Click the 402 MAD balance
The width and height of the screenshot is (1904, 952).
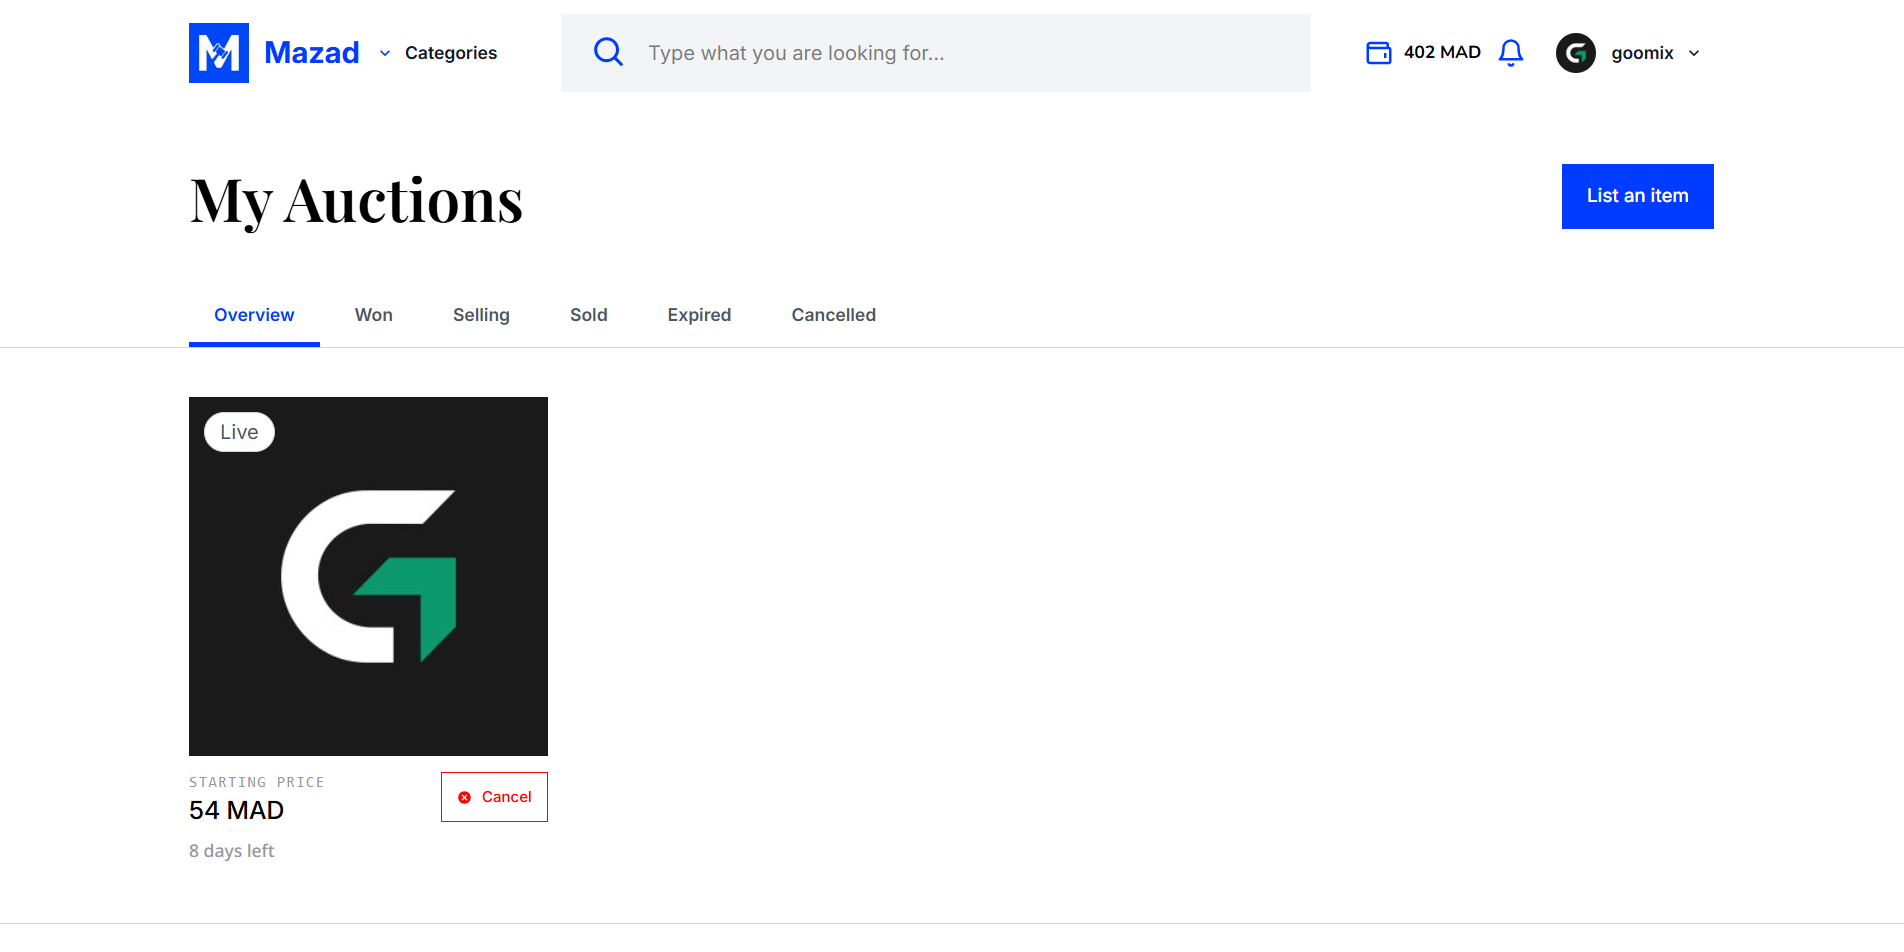pyautogui.click(x=1442, y=52)
